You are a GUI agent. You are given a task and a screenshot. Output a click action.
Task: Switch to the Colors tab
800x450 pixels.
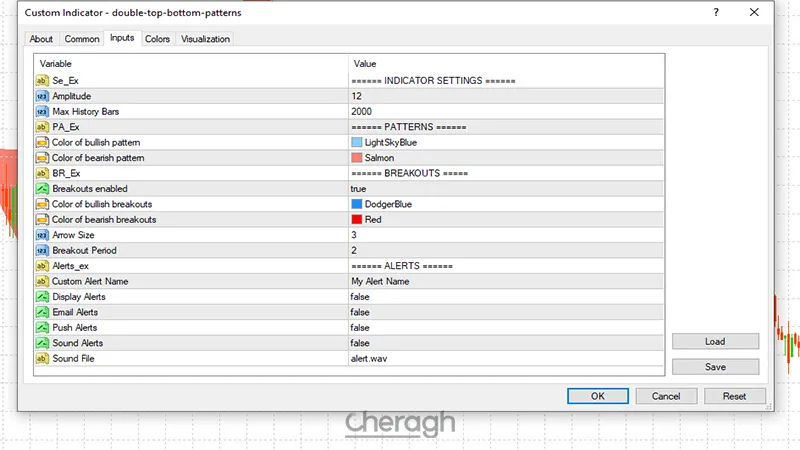[157, 39]
